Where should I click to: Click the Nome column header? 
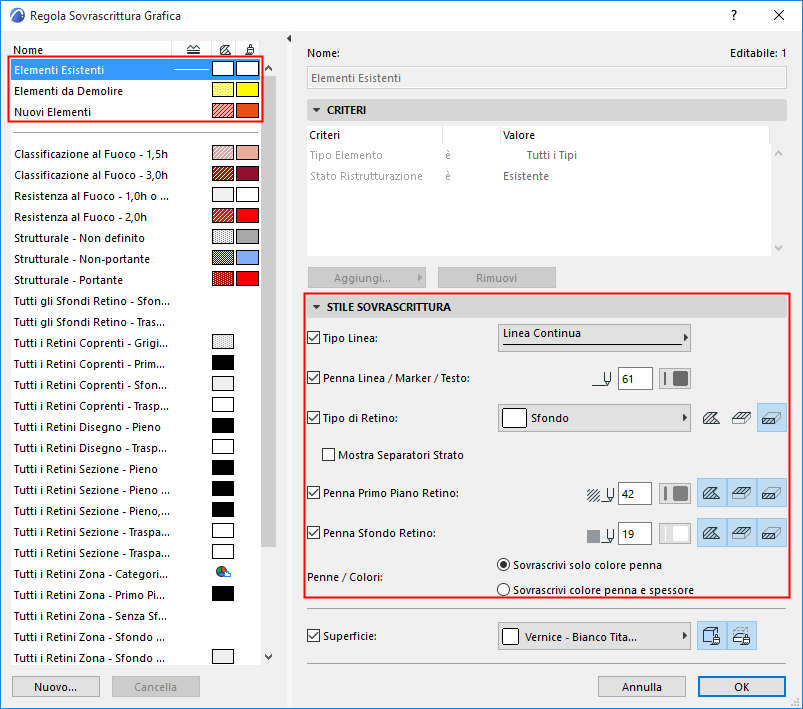click(x=91, y=50)
